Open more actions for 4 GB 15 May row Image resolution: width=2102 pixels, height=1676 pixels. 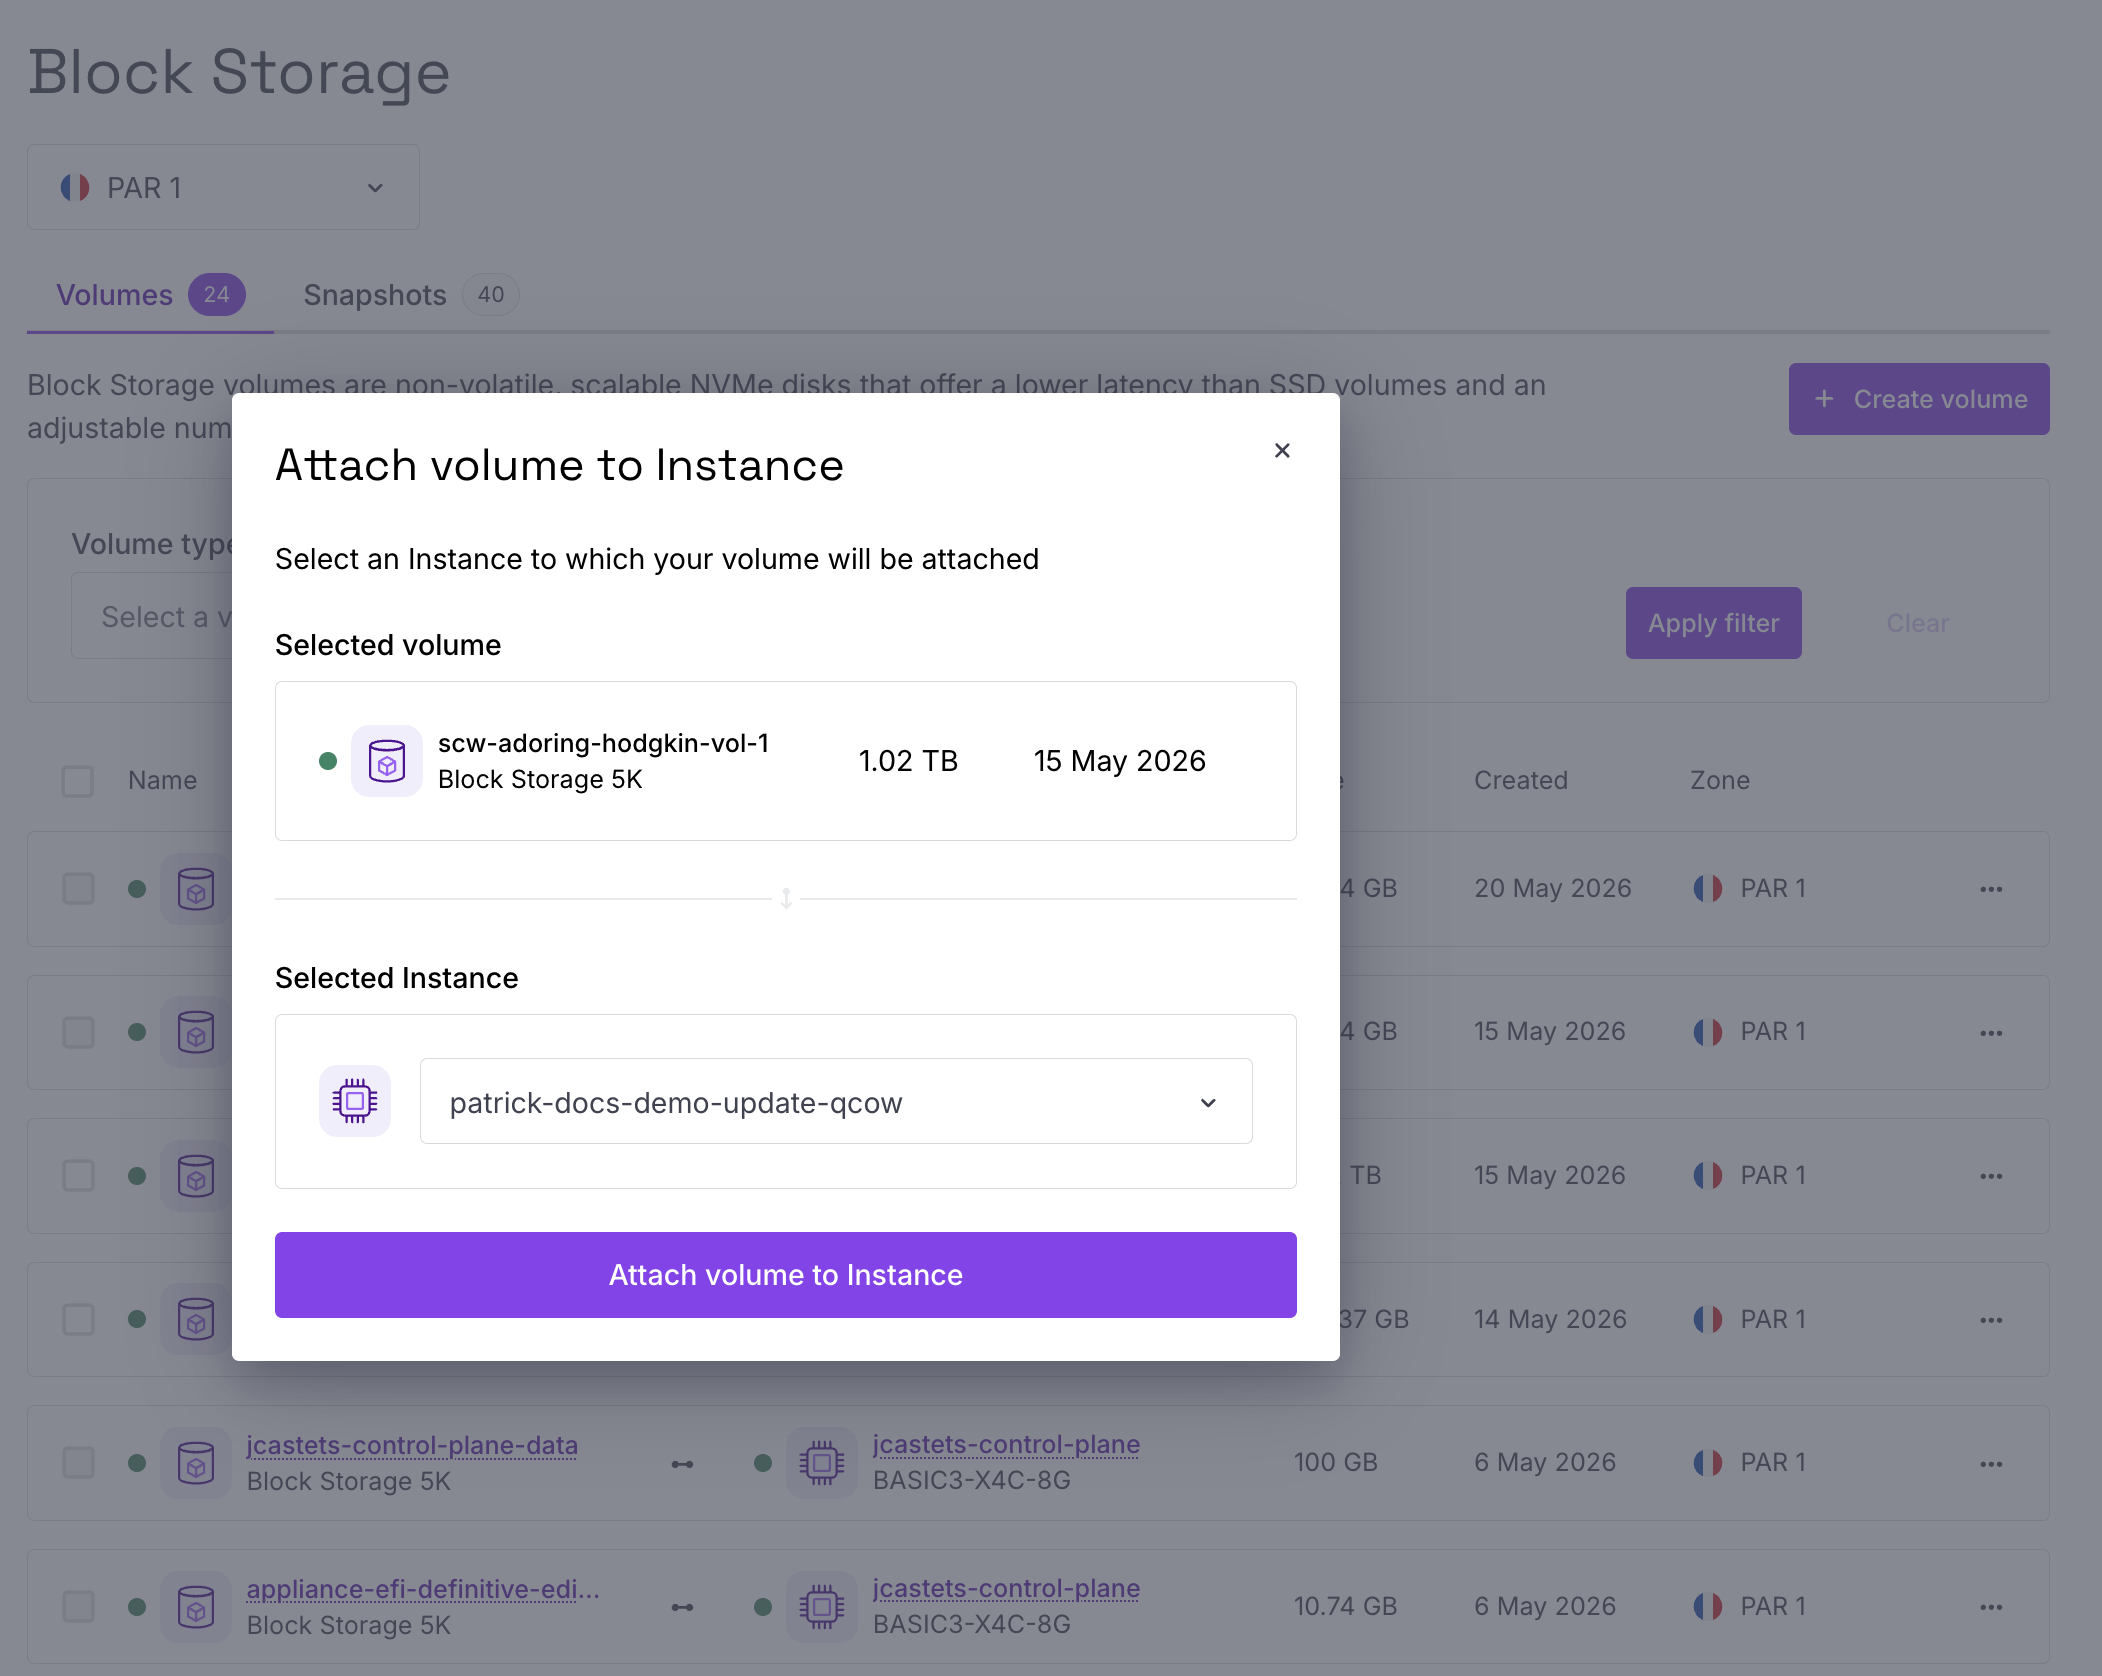coord(1991,1033)
